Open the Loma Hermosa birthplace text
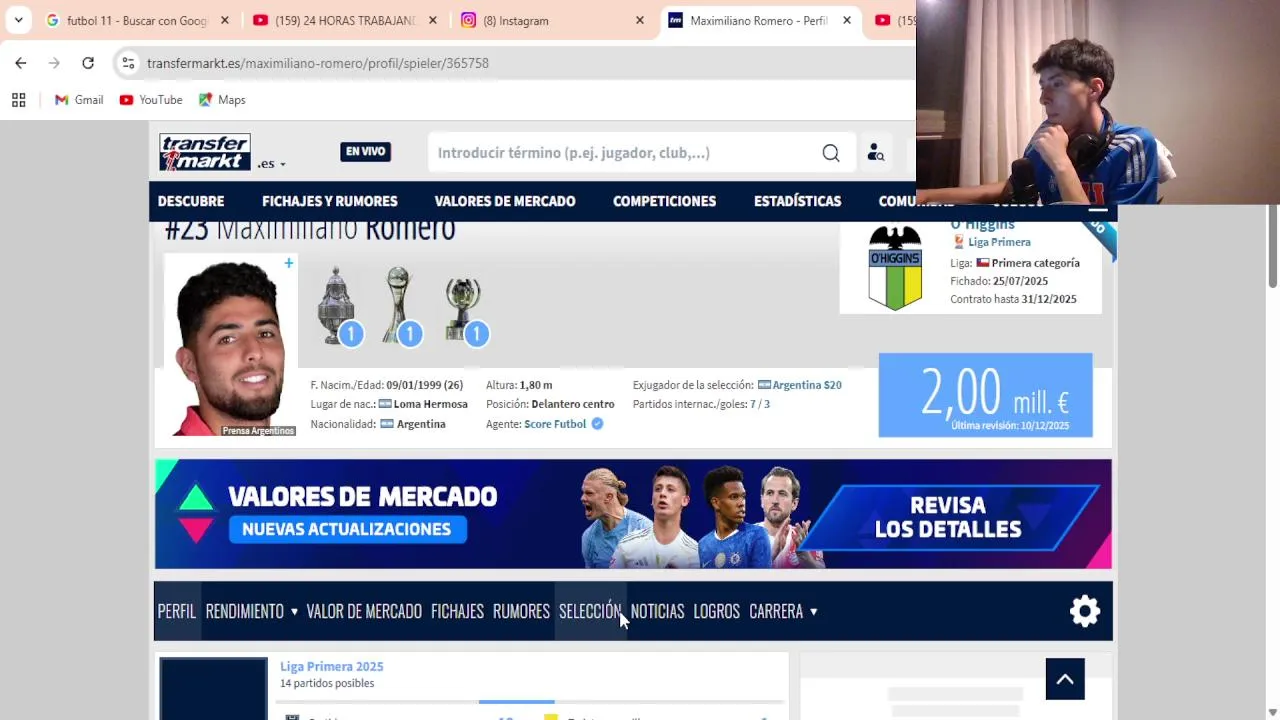1280x720 pixels. [431, 404]
